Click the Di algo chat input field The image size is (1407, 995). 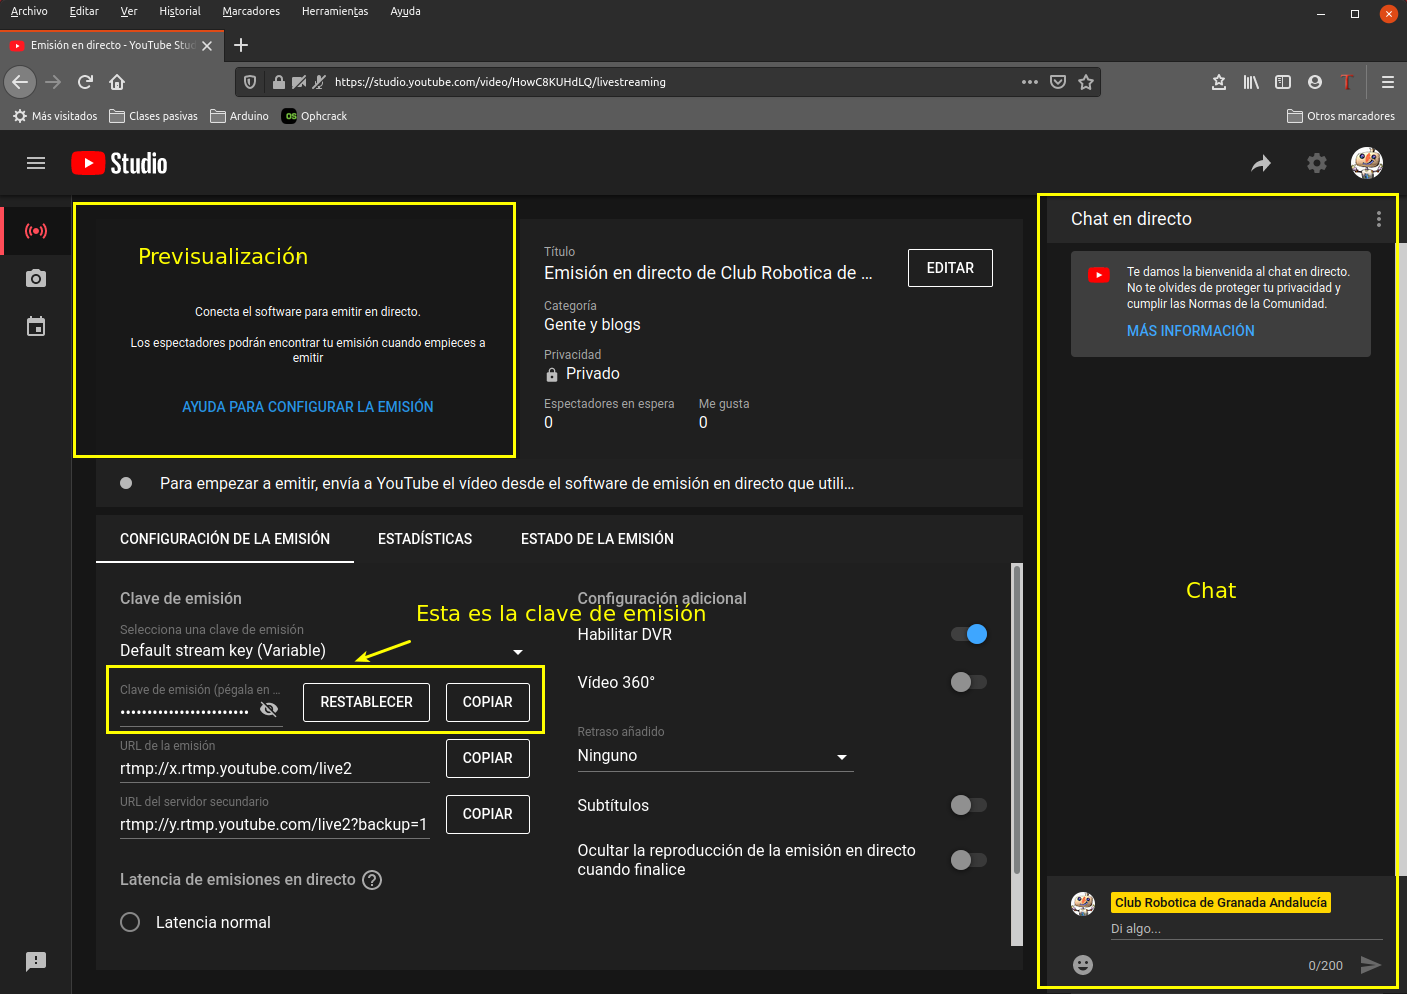1246,929
